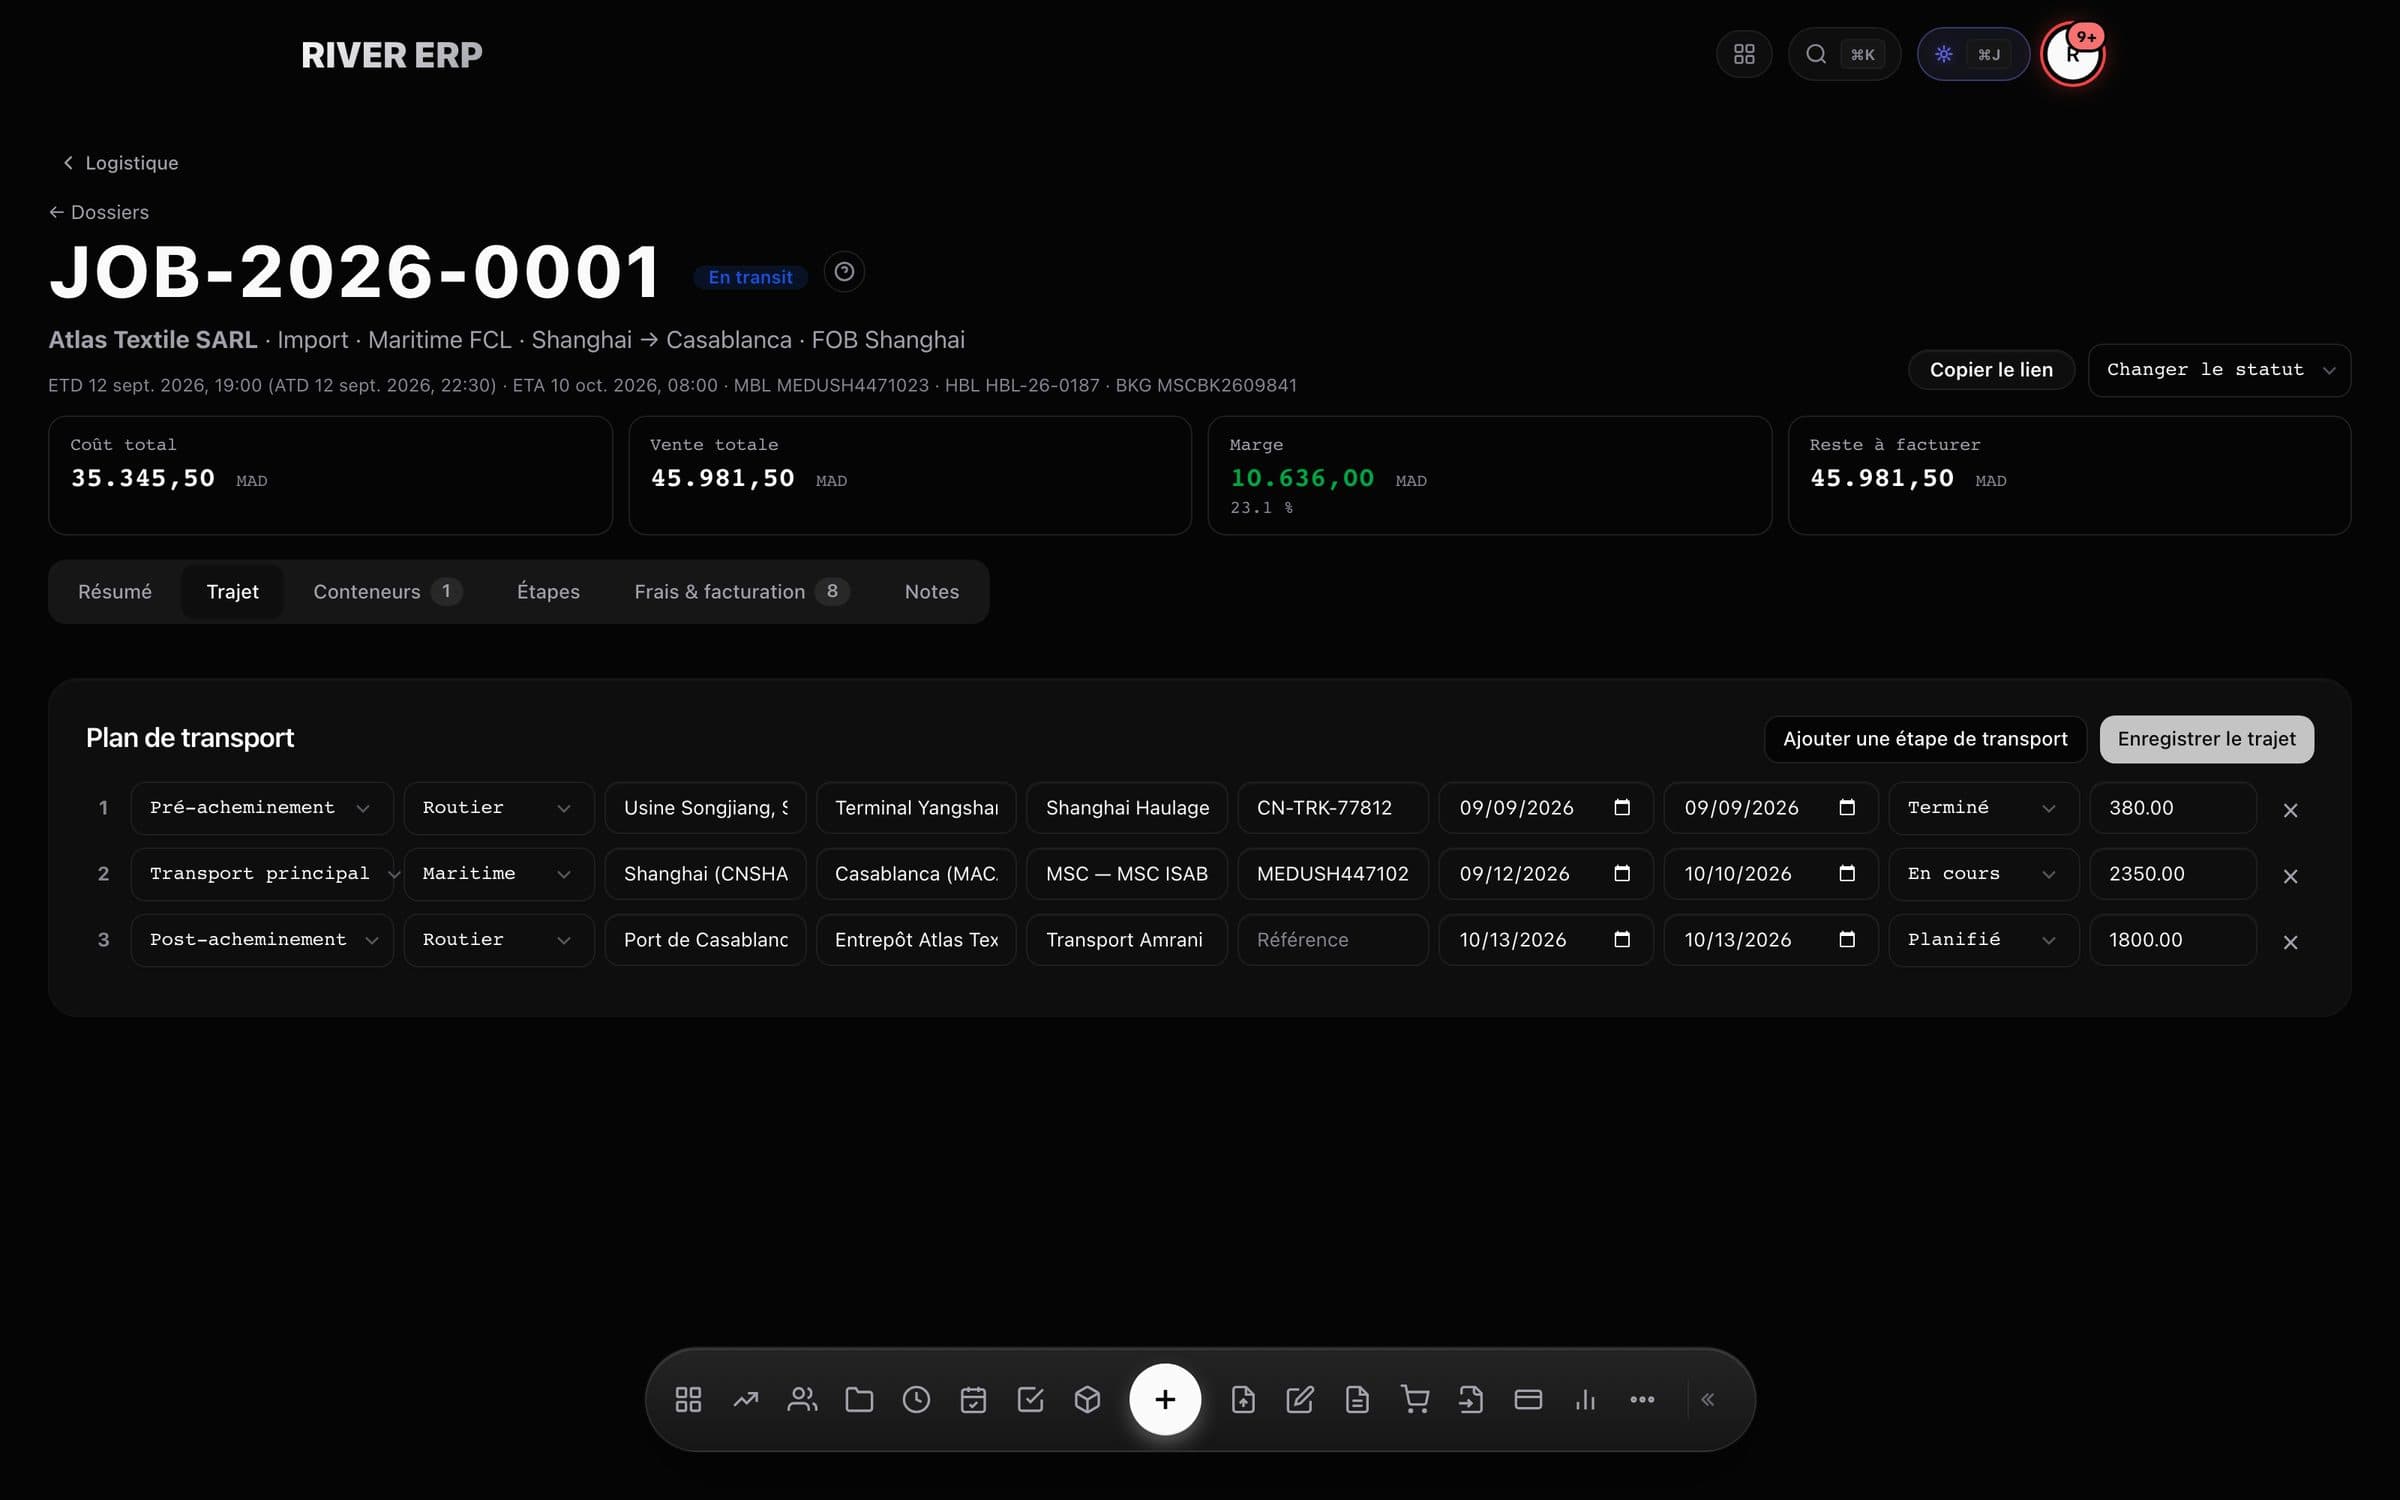Edit the 1800.00 cost field
This screenshot has width=2400, height=1500.
tap(2173, 940)
